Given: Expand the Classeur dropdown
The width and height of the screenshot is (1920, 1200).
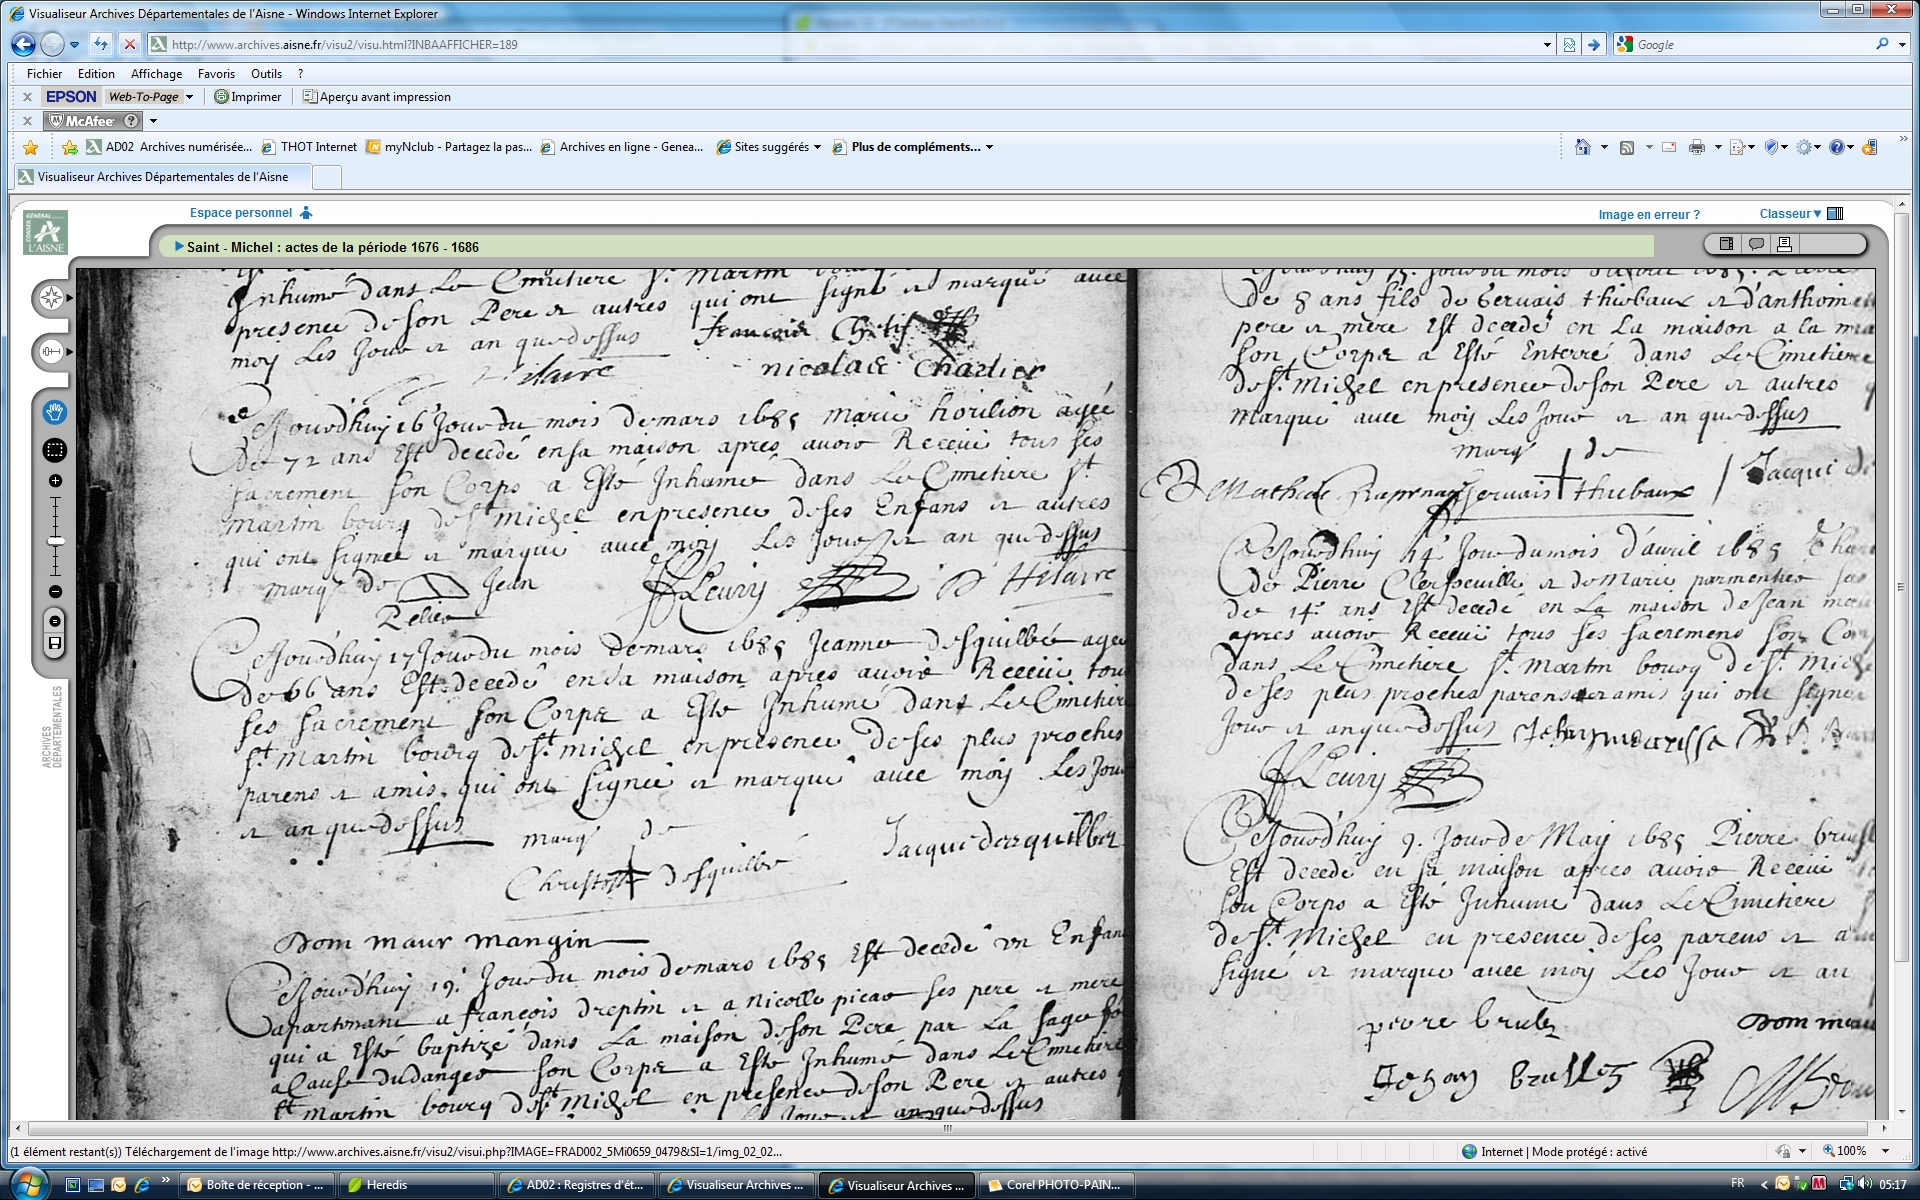Looking at the screenshot, I should pyautogui.click(x=1790, y=214).
